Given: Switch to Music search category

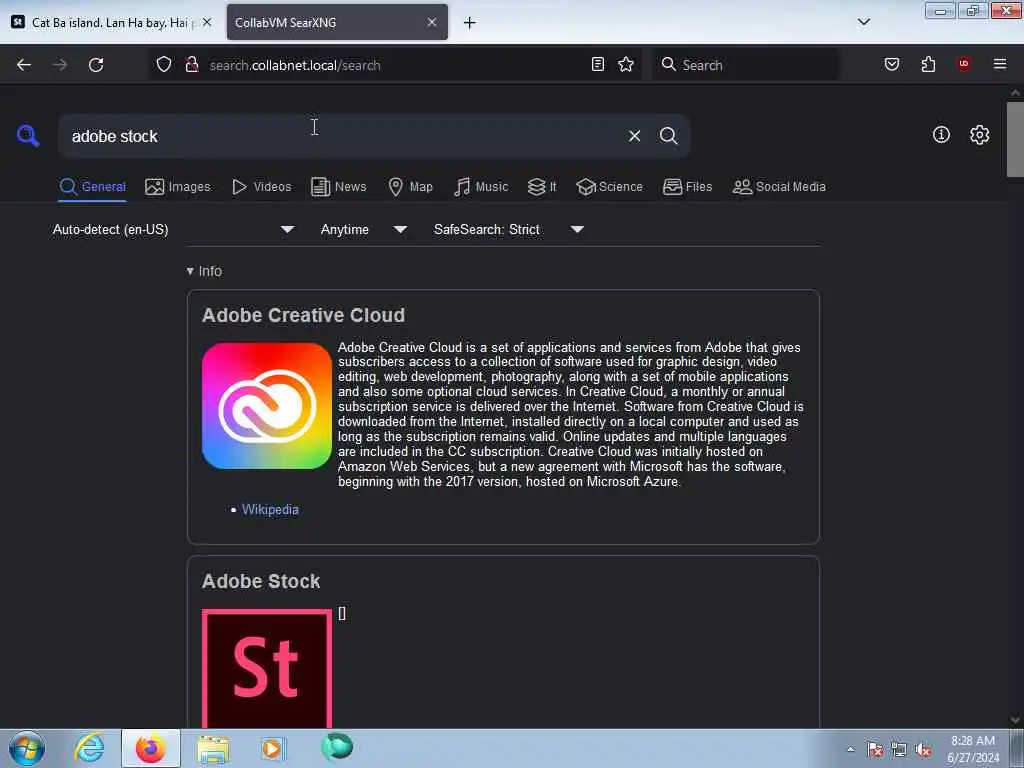Looking at the screenshot, I should click(481, 187).
